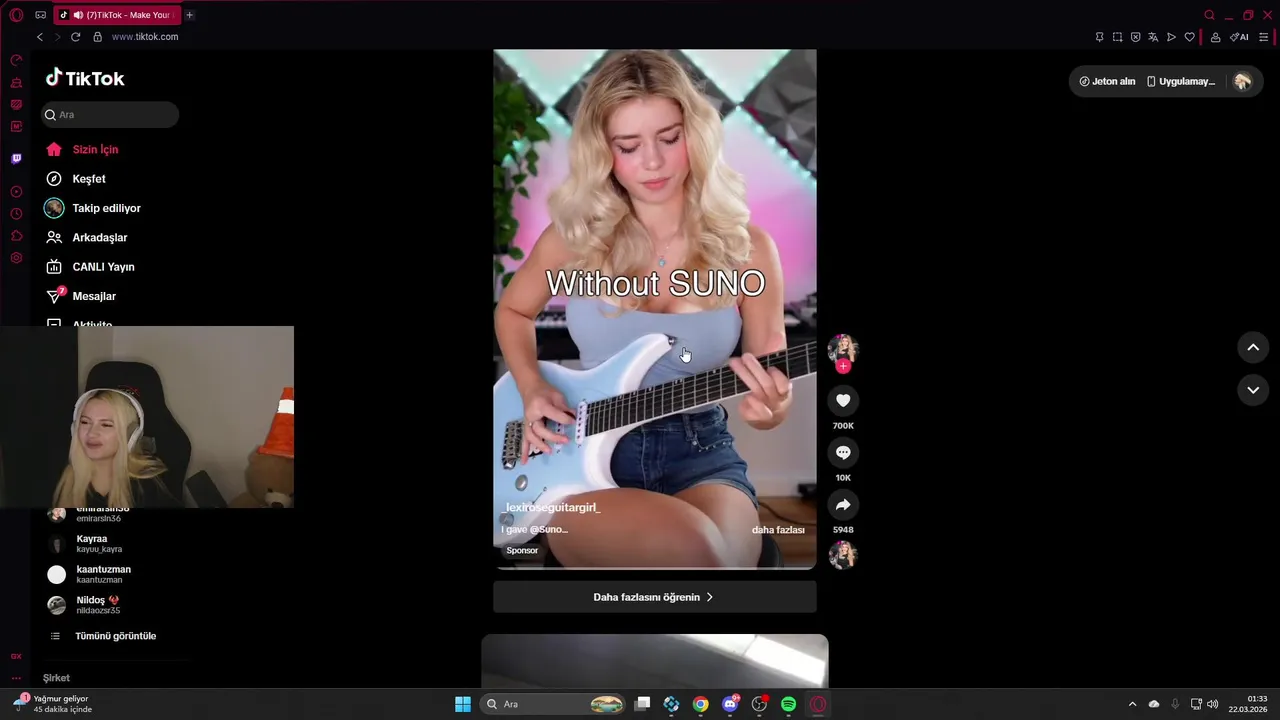The height and width of the screenshot is (720, 1280).
Task: Open Discord from the taskbar
Action: 730,704
